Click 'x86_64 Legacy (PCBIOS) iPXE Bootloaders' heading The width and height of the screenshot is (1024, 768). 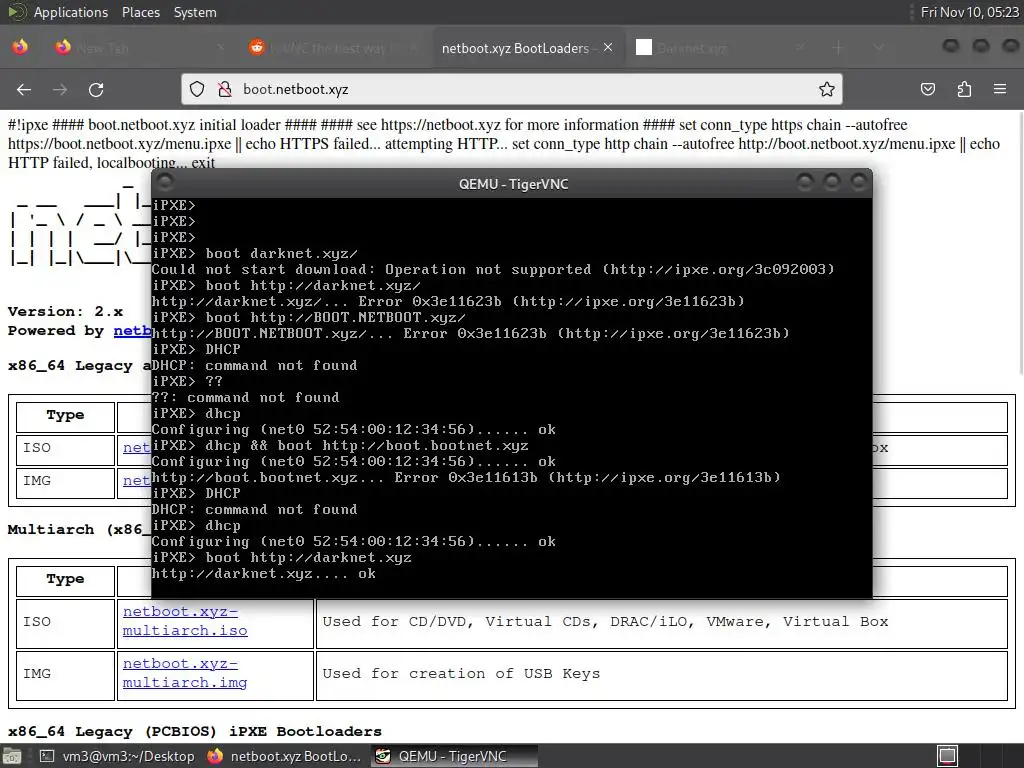(195, 731)
